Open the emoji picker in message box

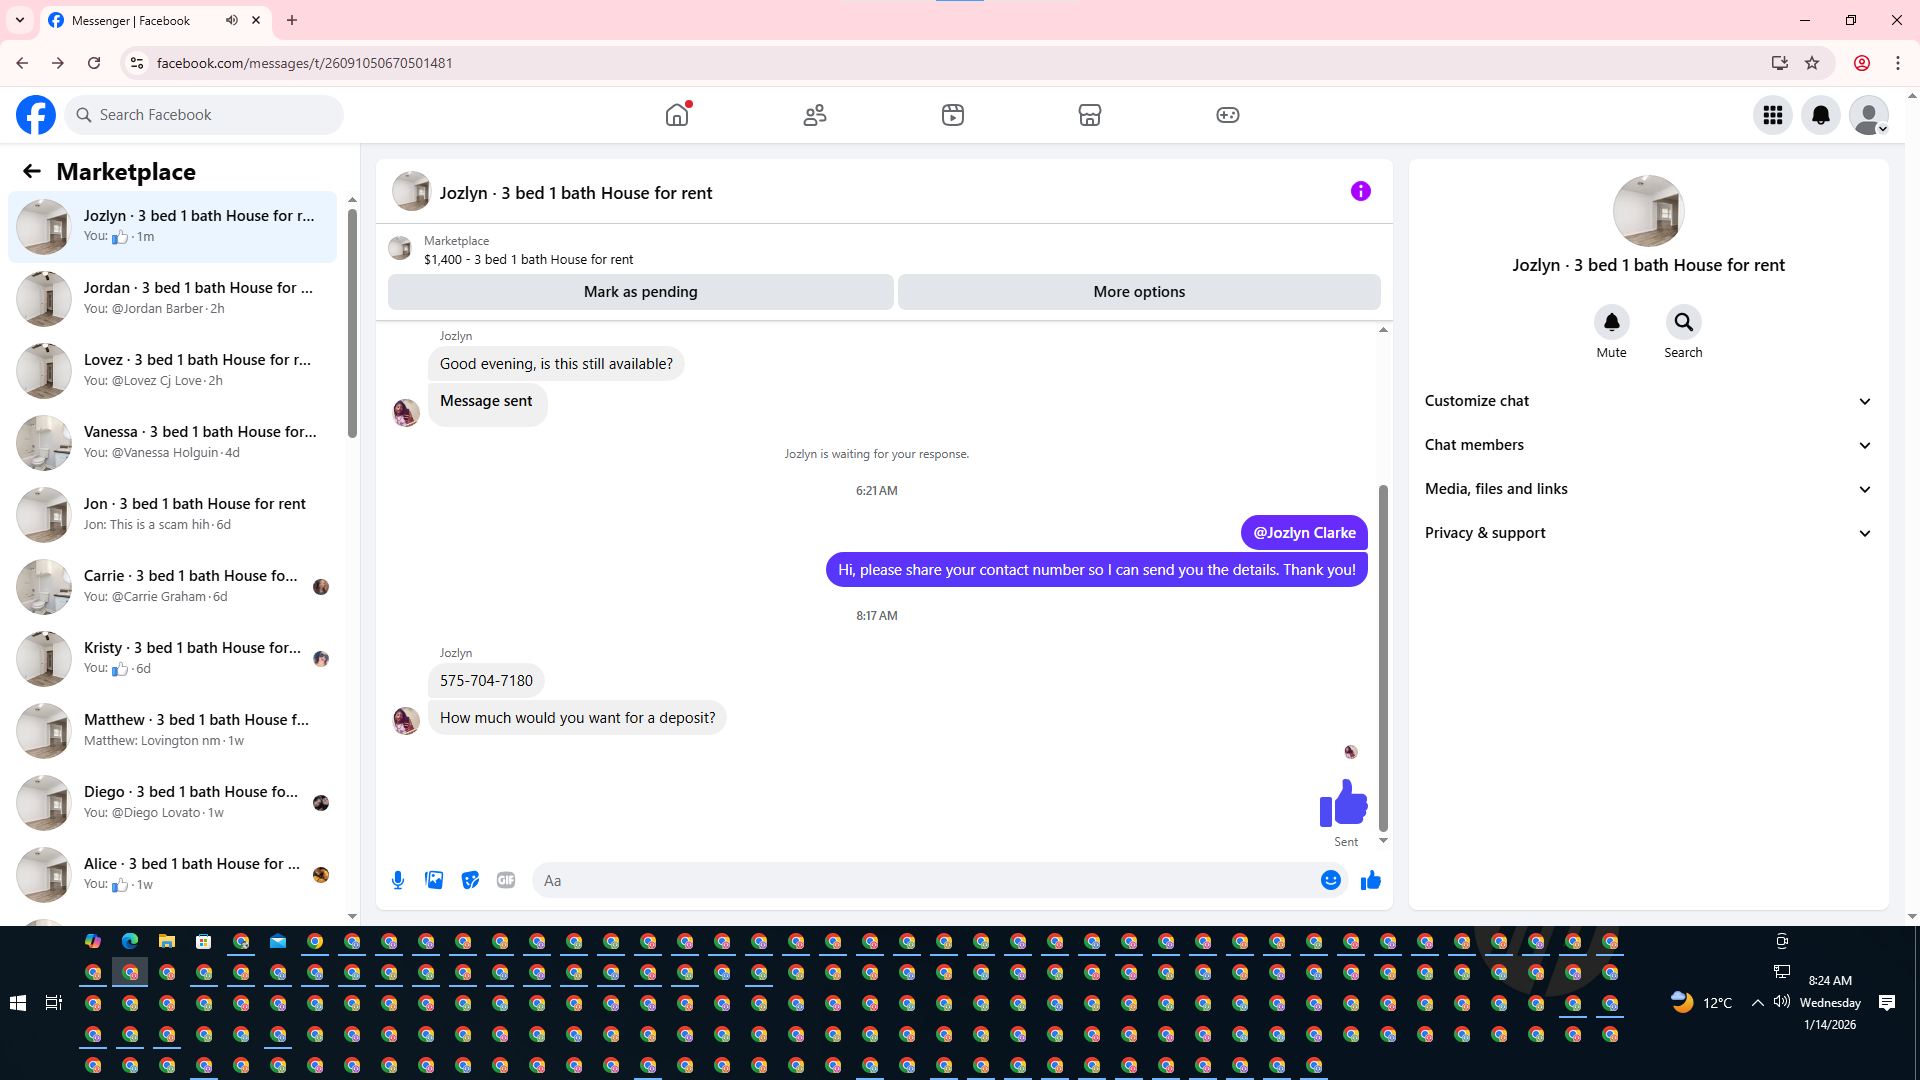click(x=1330, y=880)
